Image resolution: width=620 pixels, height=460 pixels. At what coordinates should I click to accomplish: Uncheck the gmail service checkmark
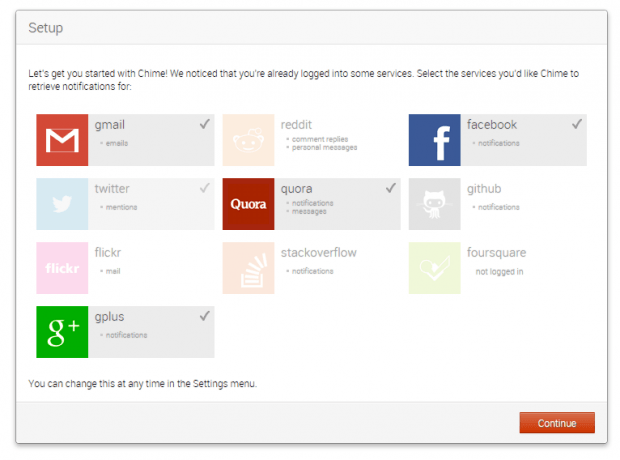click(204, 124)
